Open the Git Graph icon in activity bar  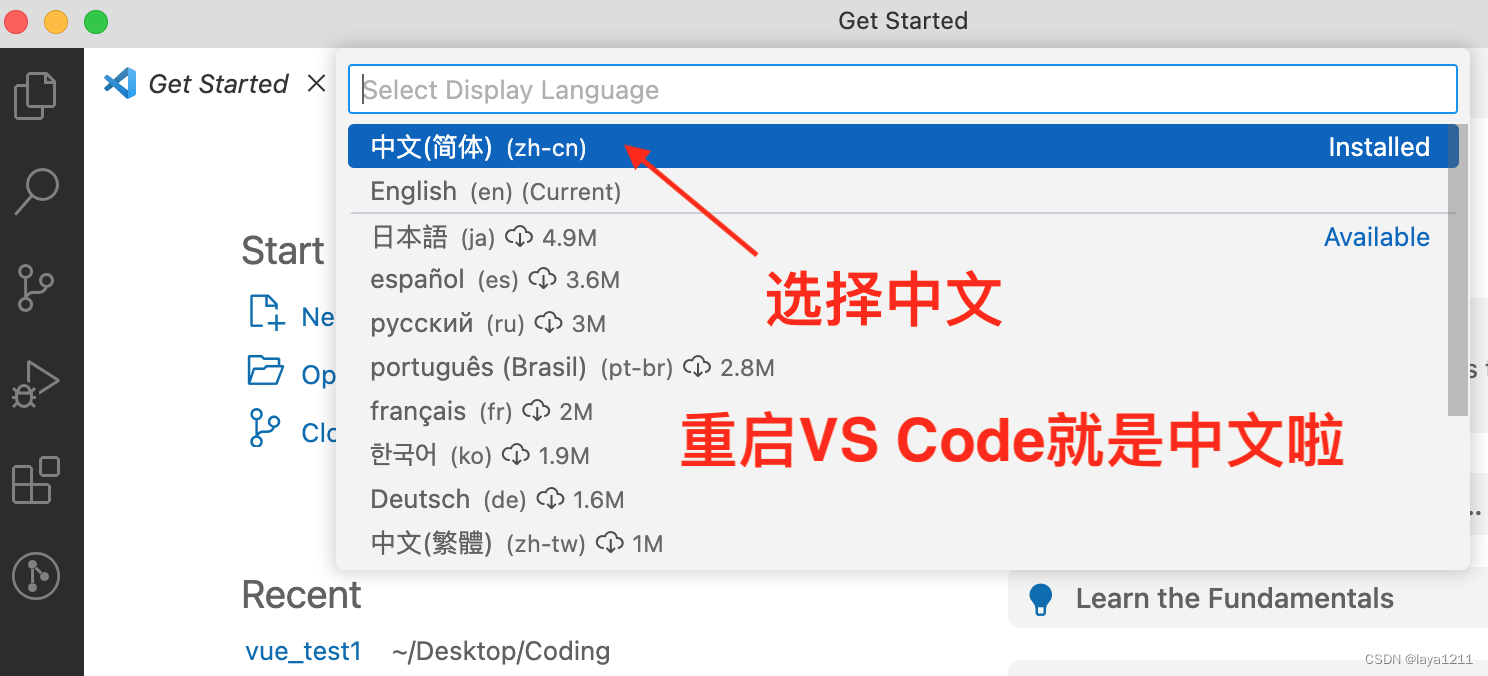pyautogui.click(x=36, y=576)
